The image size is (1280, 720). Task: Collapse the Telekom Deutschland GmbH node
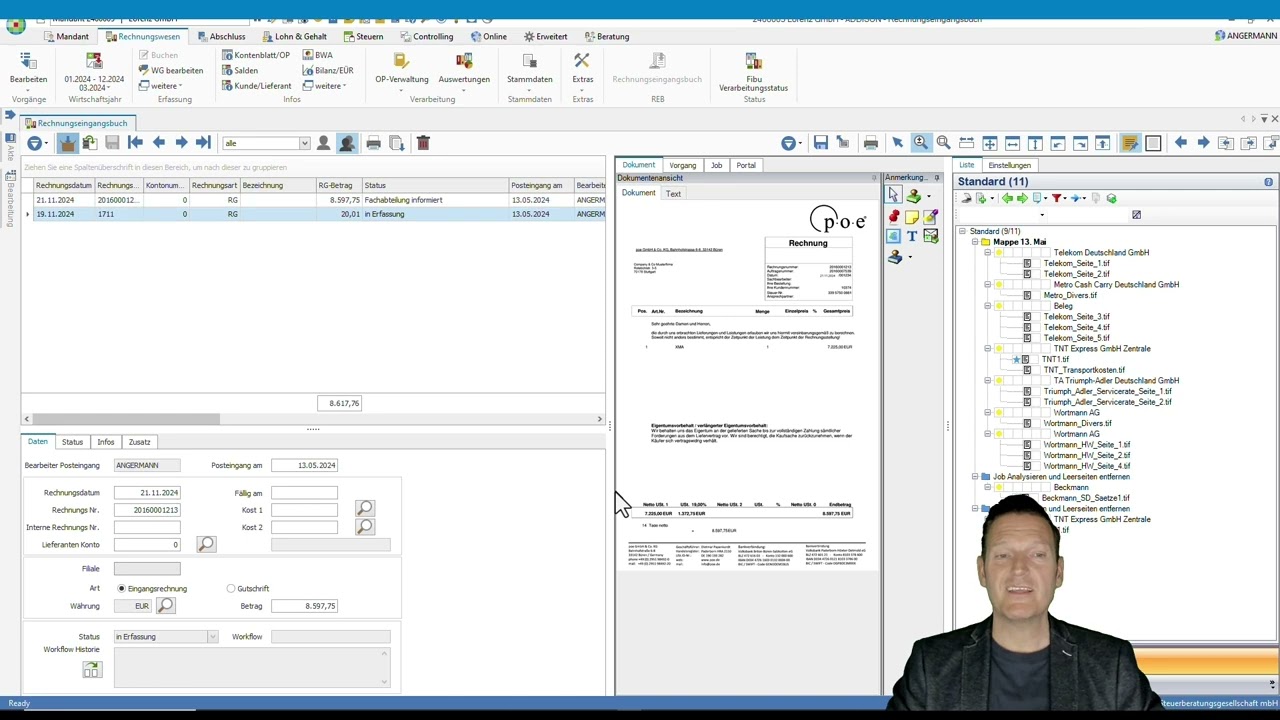click(987, 253)
